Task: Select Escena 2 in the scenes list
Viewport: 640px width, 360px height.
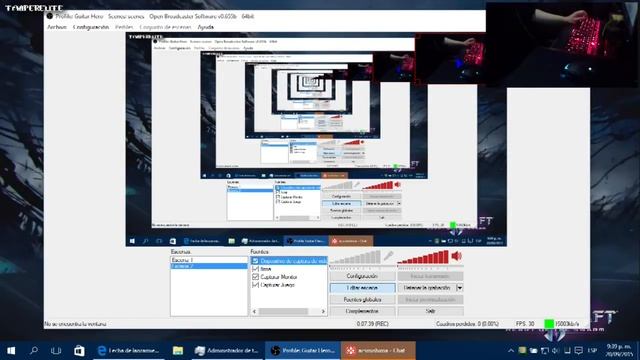Action: [x=209, y=266]
